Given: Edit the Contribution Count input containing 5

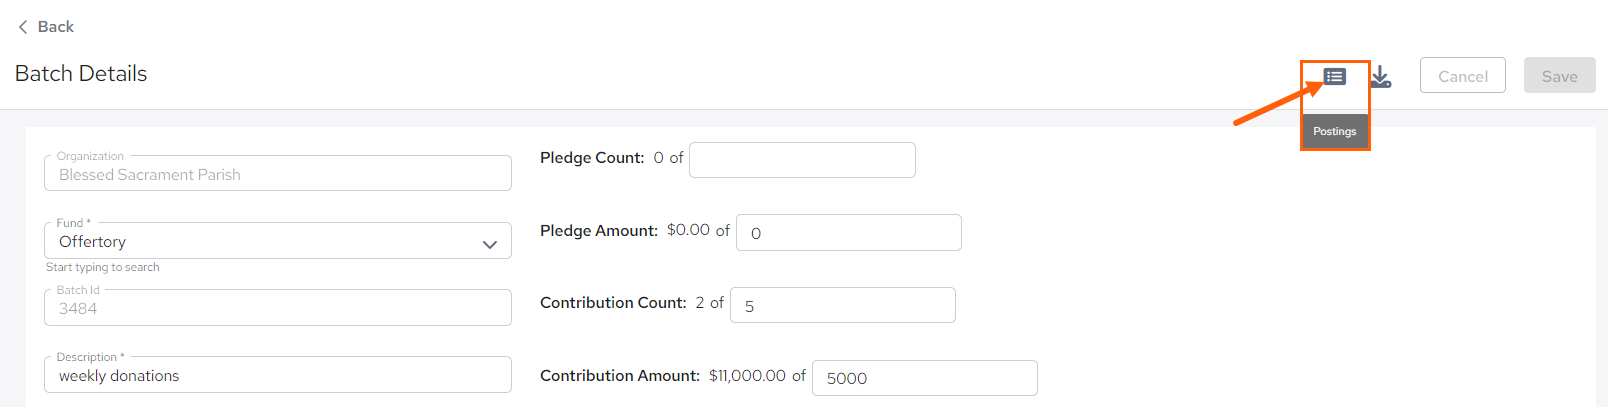Looking at the screenshot, I should (x=843, y=305).
